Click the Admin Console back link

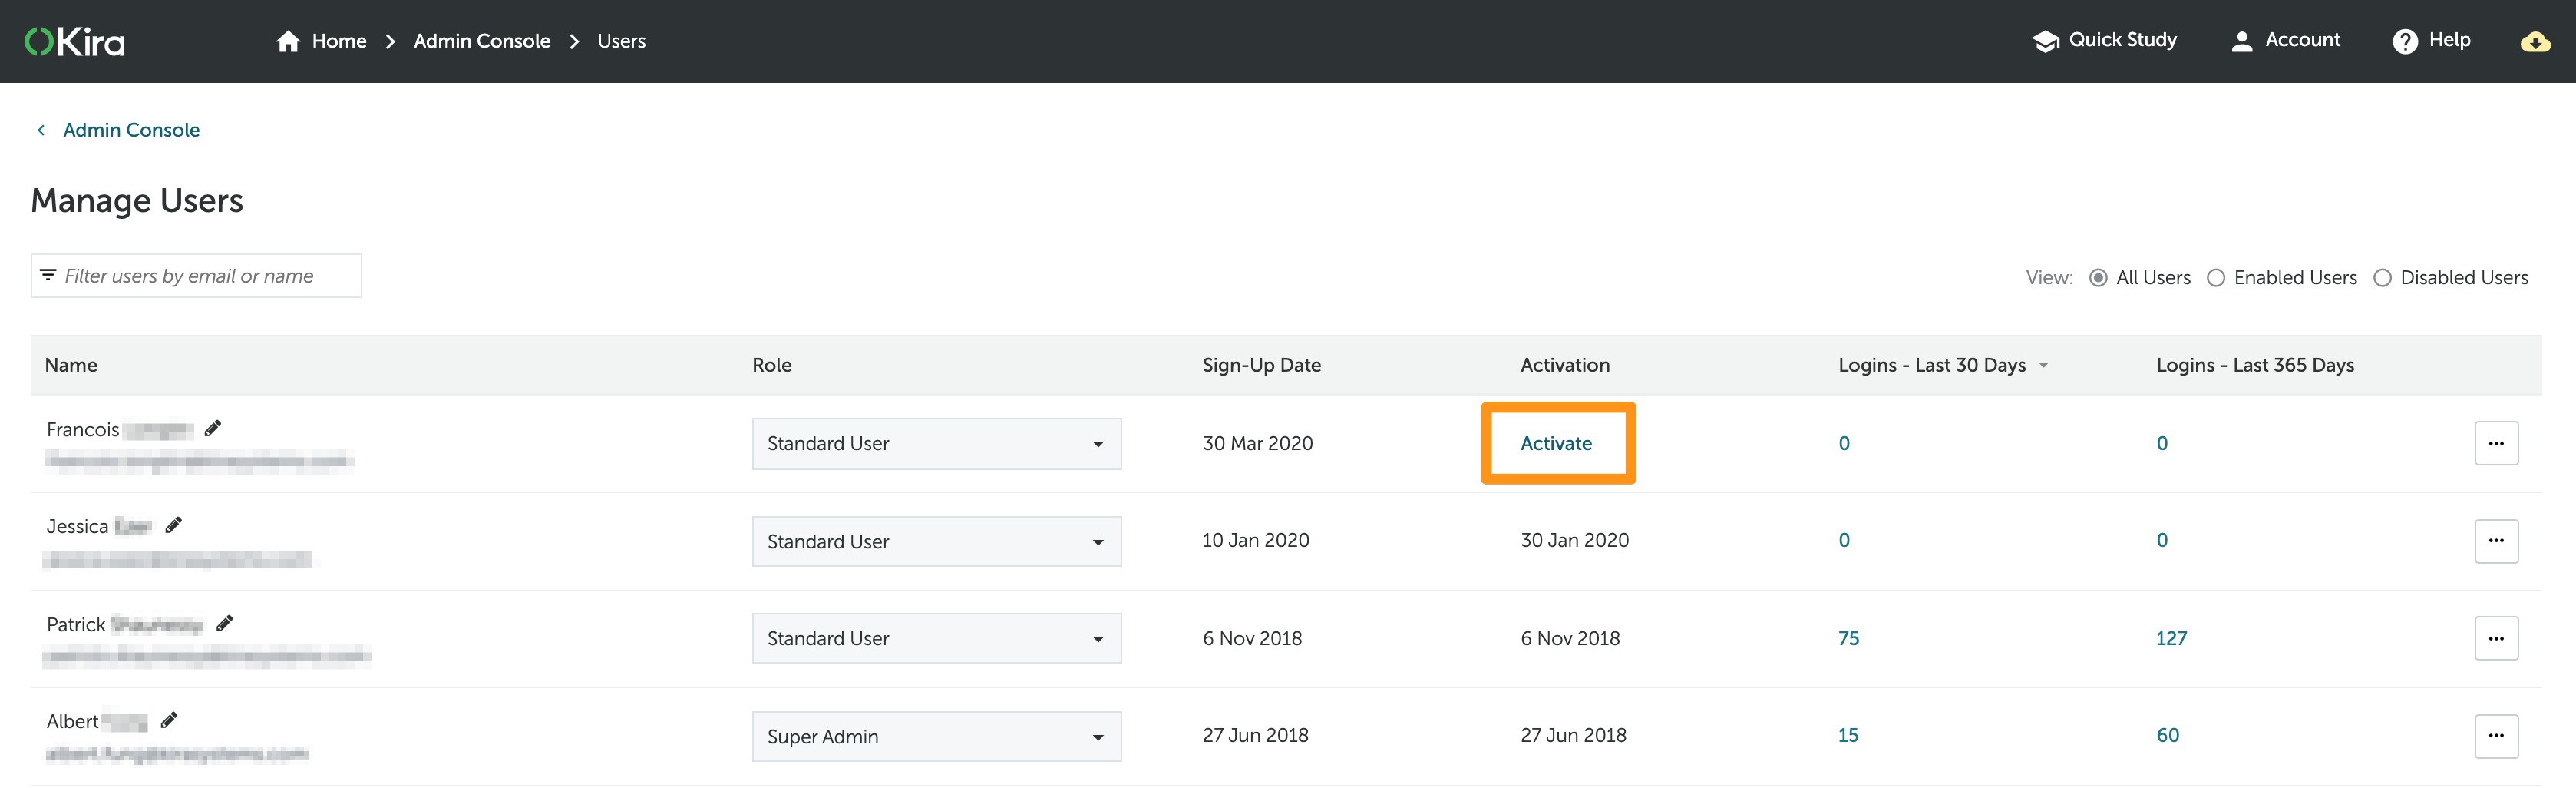point(131,130)
